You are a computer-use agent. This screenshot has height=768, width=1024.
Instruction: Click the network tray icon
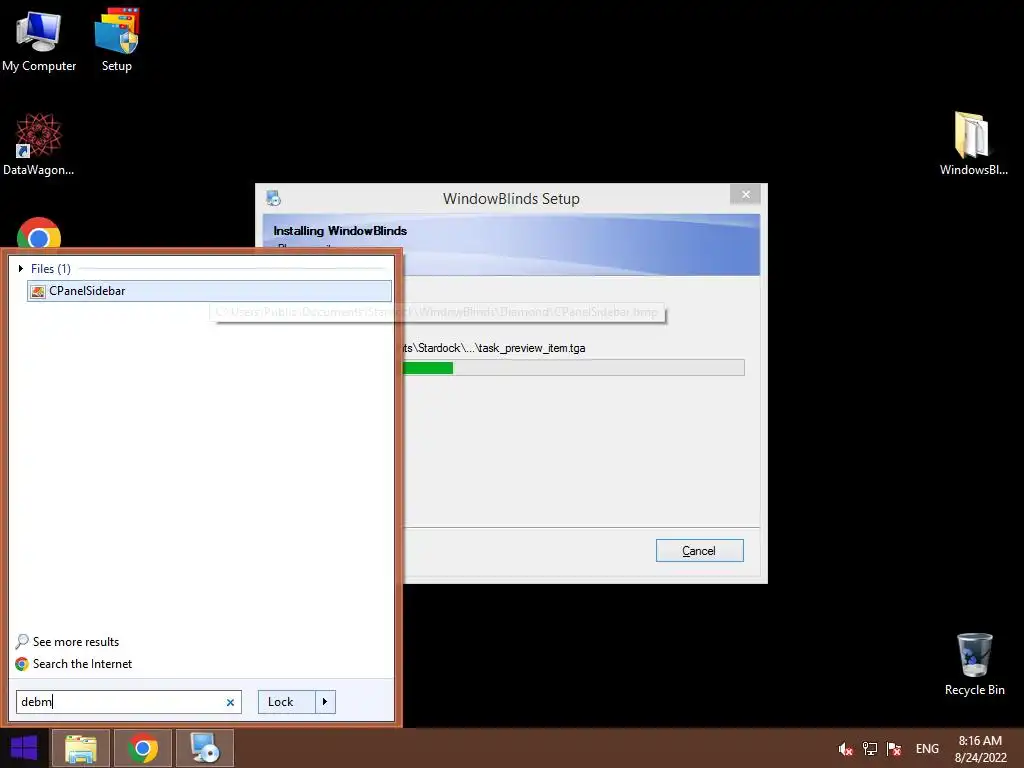click(869, 749)
